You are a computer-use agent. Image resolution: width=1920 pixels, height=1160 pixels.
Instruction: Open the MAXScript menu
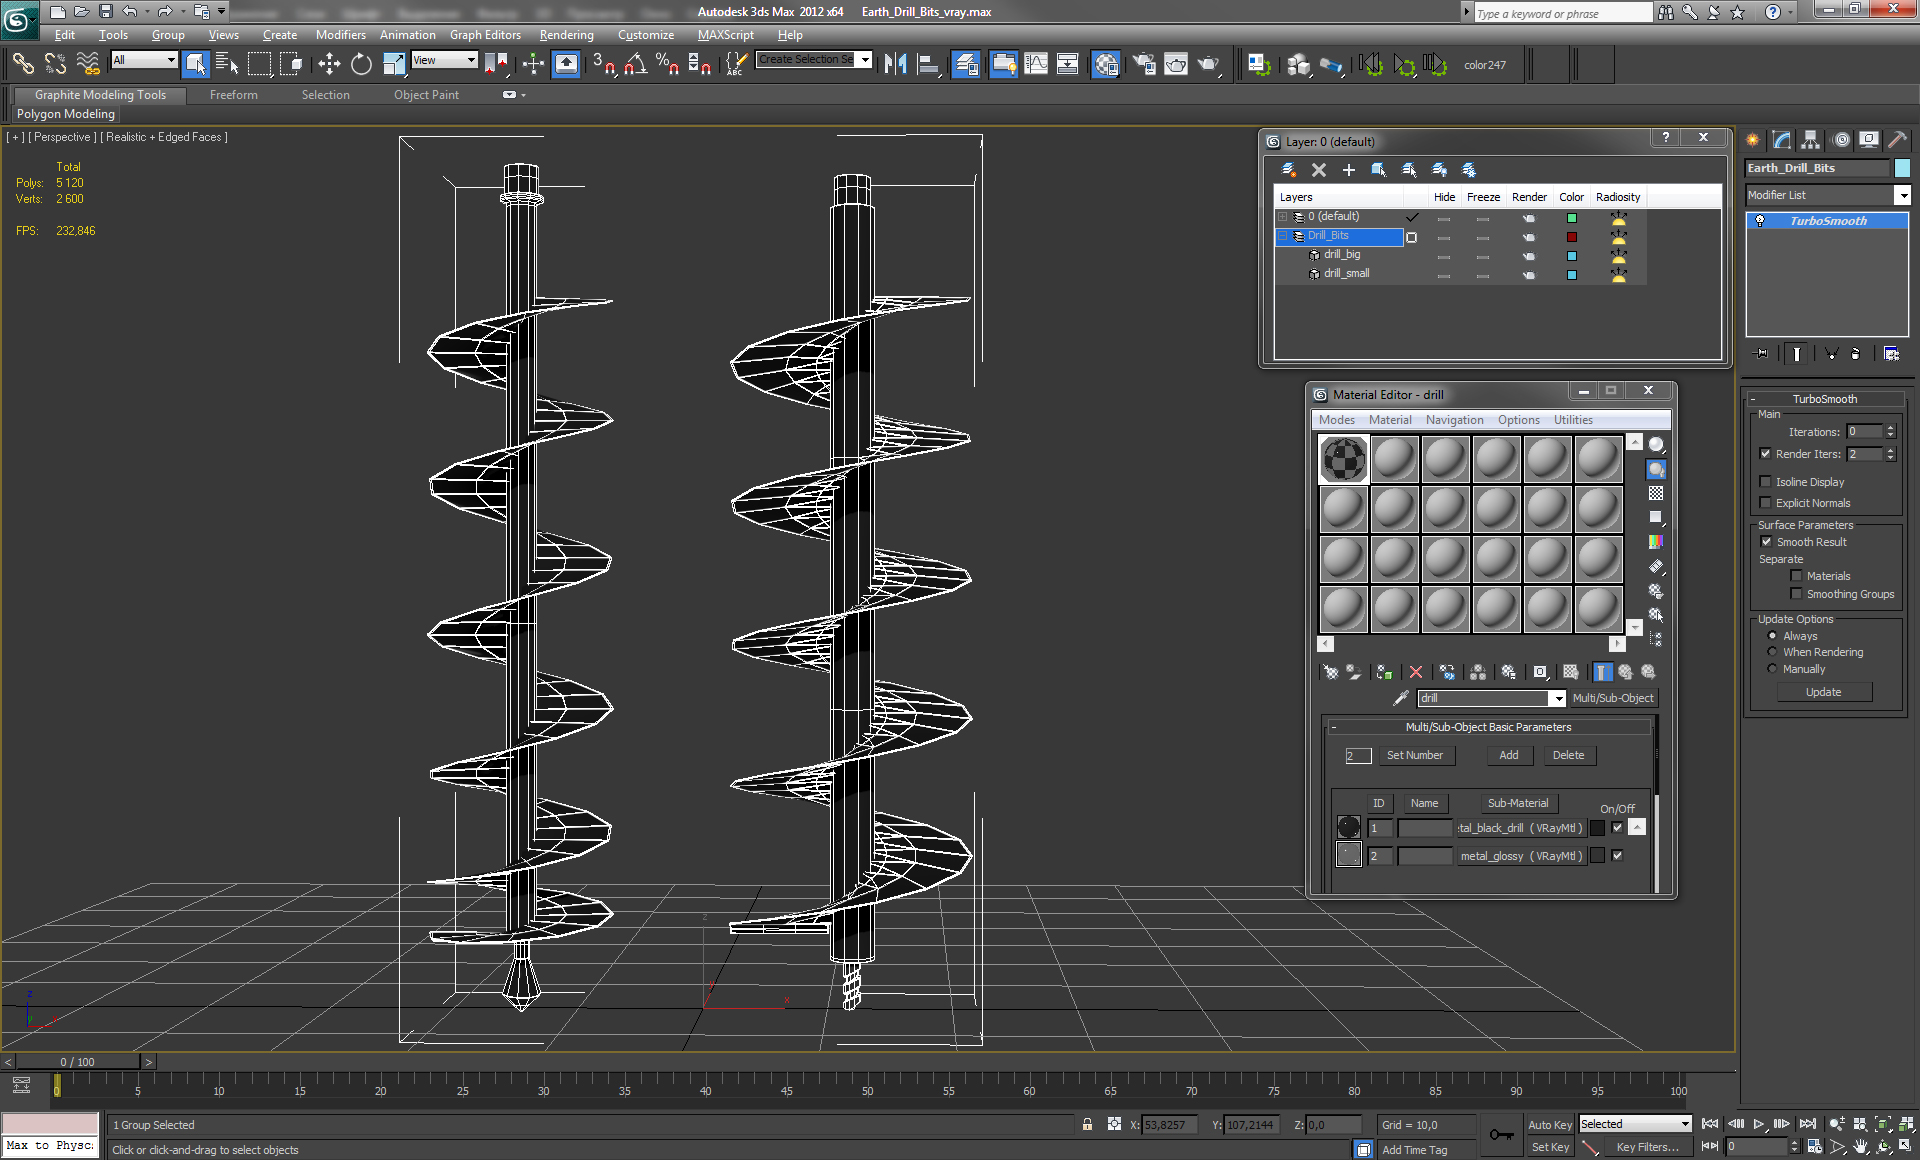[726, 35]
